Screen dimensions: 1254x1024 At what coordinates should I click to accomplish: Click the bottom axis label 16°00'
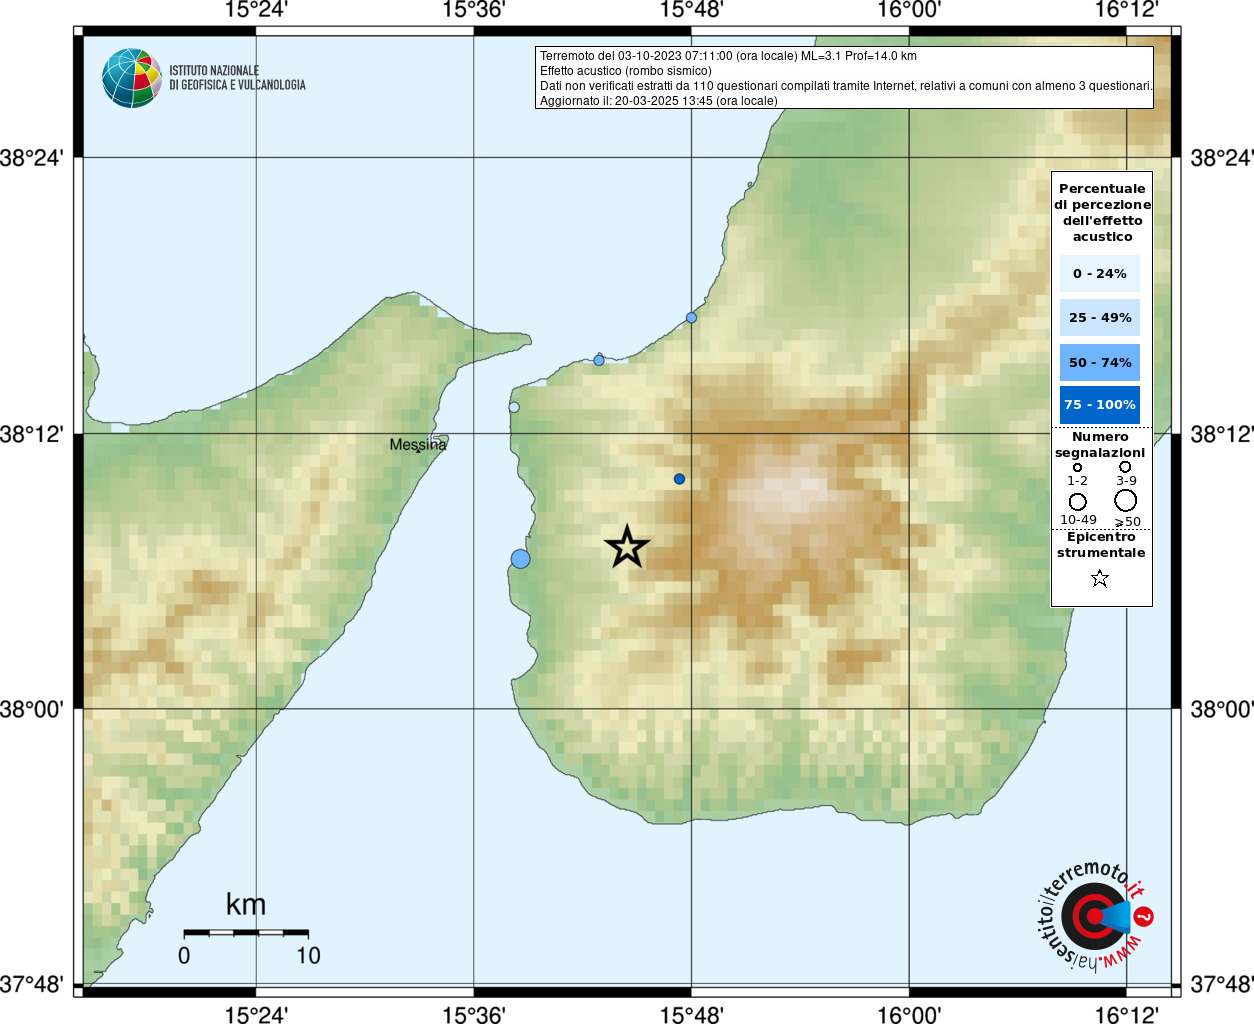909,1015
